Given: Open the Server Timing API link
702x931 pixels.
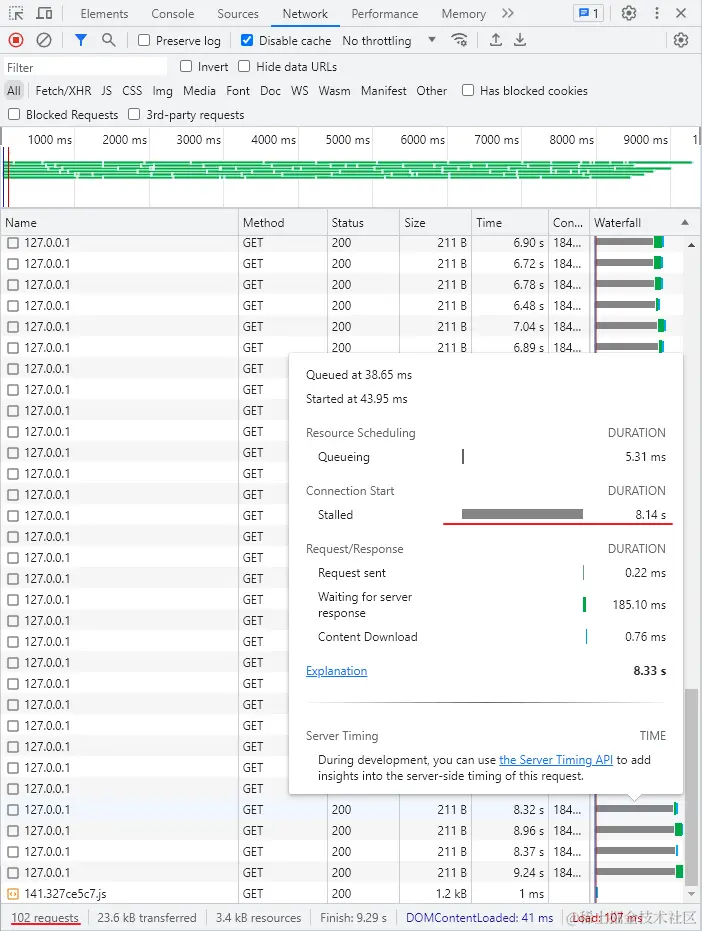Looking at the screenshot, I should [555, 760].
